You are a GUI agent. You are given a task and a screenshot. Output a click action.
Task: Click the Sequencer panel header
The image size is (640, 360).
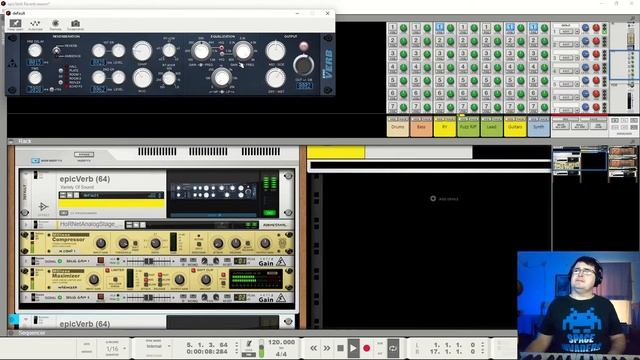point(262,333)
